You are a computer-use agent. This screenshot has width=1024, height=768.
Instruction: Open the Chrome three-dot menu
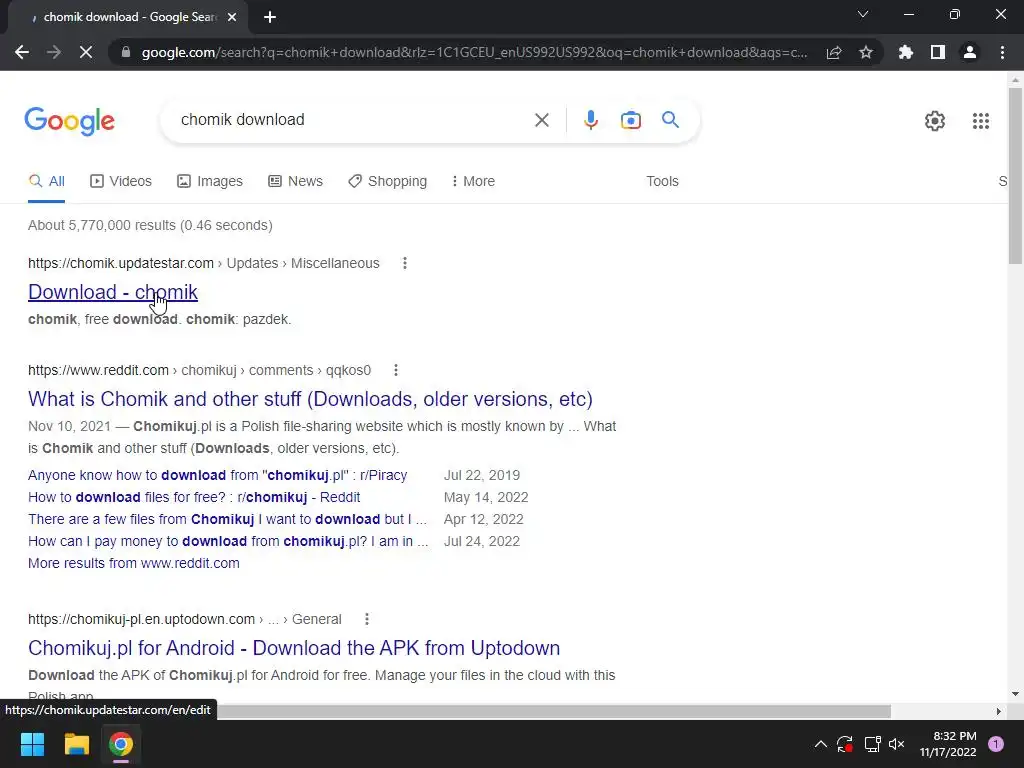coord(1002,52)
